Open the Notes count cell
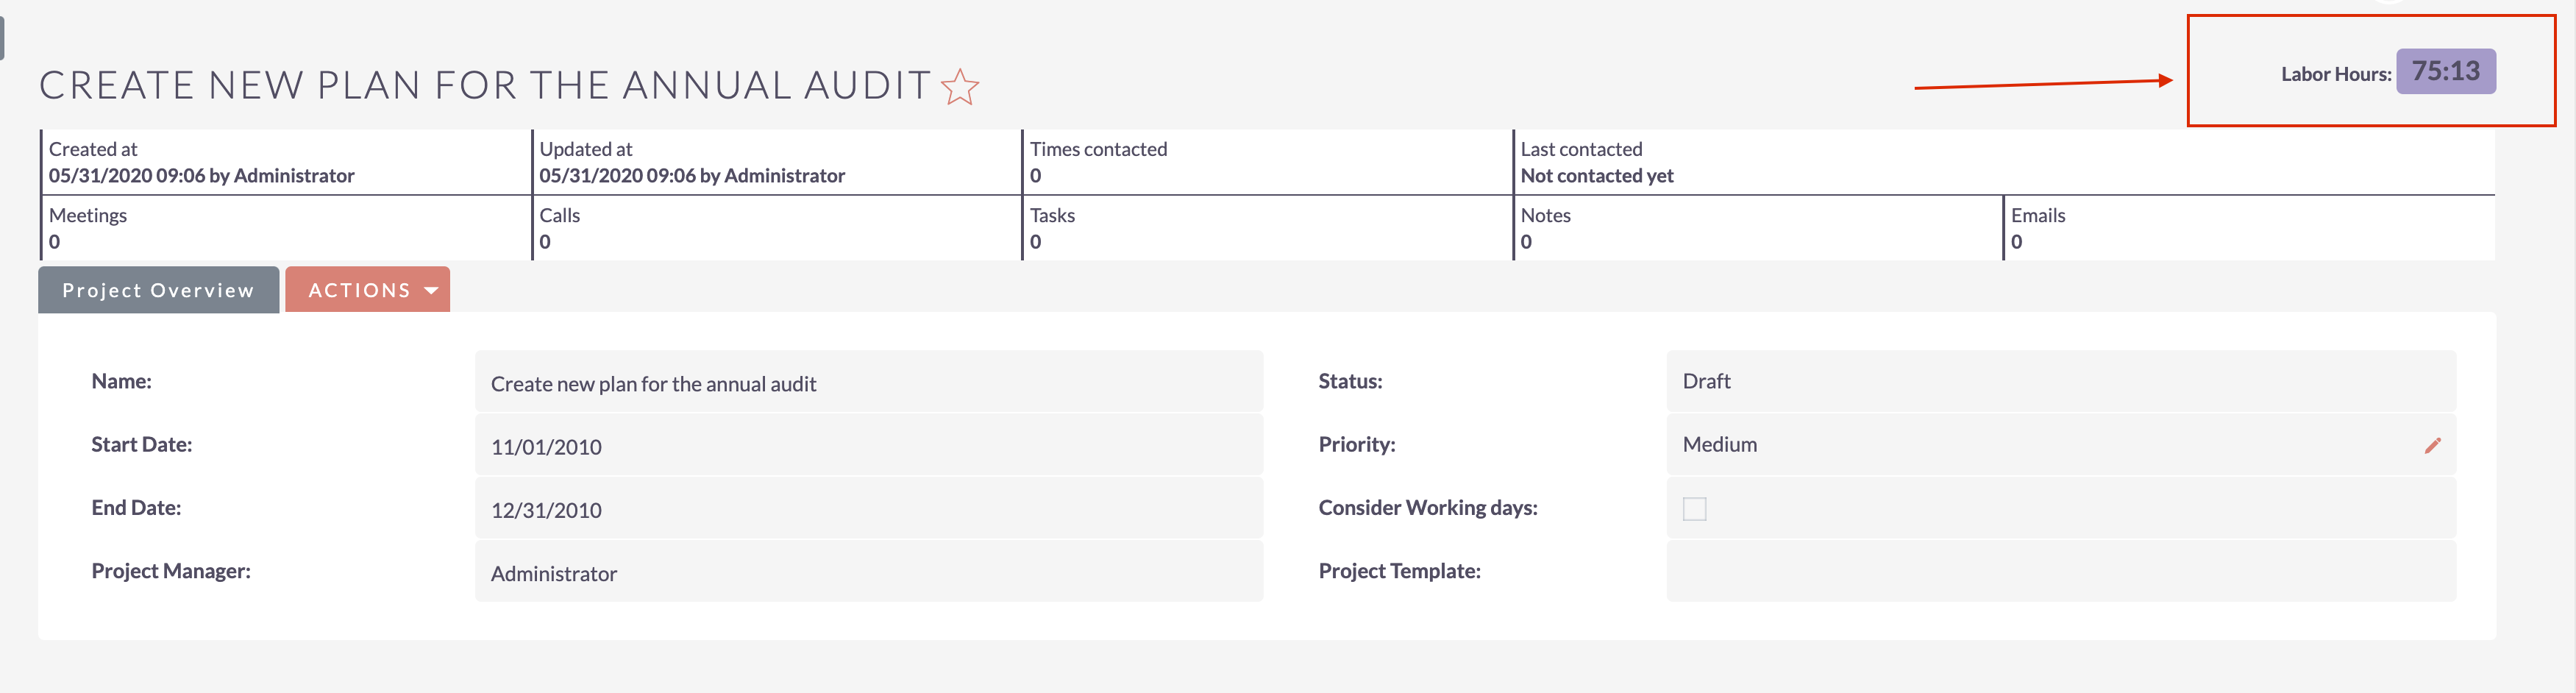The height and width of the screenshot is (693, 2576). click(x=1758, y=228)
